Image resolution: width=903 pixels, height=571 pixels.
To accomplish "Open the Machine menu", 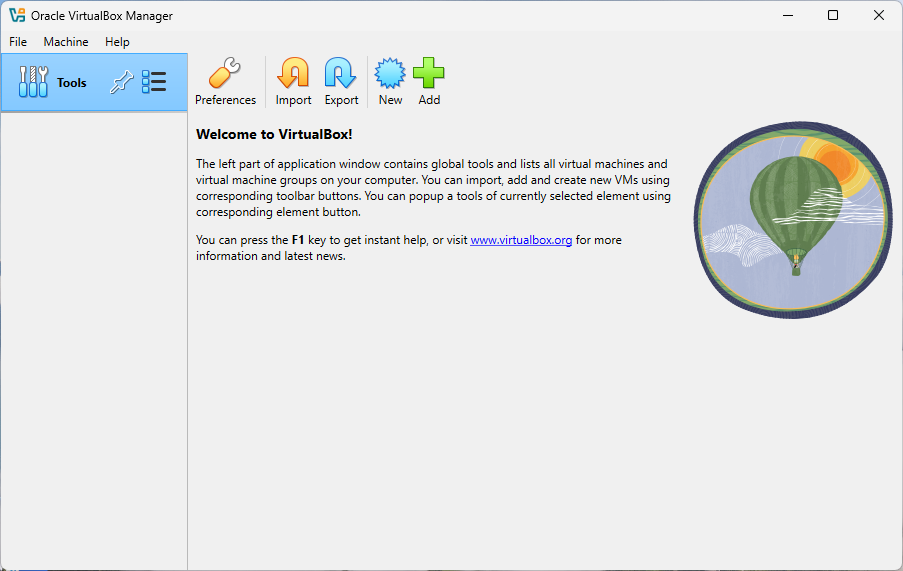I will (66, 42).
